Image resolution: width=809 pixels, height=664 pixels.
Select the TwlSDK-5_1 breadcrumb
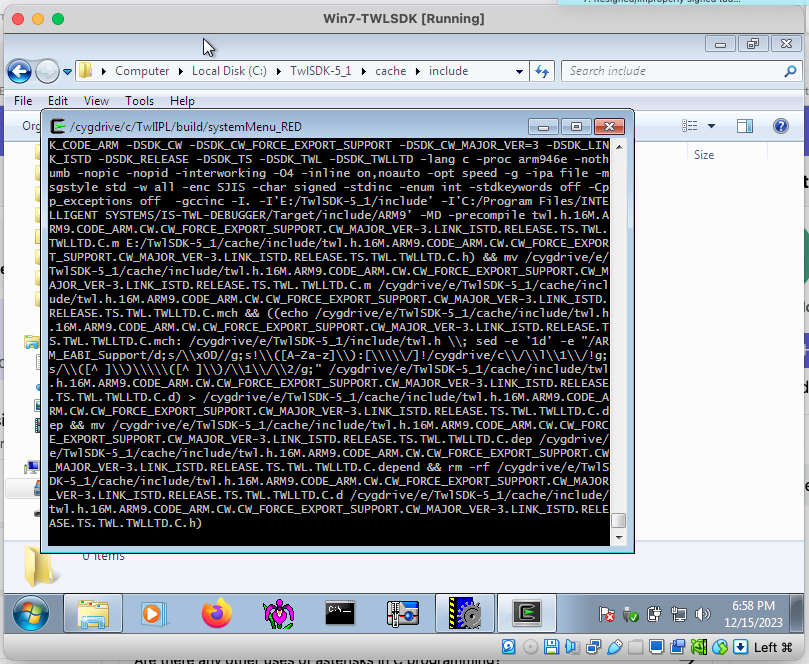click(320, 71)
